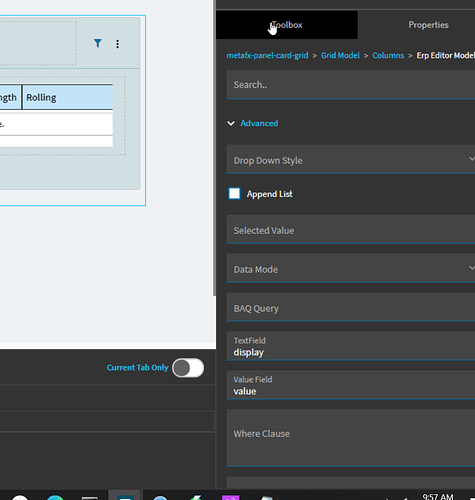Screen dimensions: 475x500
Task: Open the three-dot overflow menu on grid card
Action: click(117, 44)
